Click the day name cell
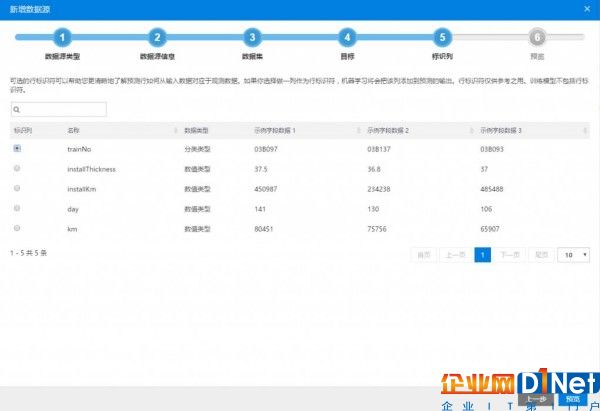The width and height of the screenshot is (600, 411). (73, 209)
